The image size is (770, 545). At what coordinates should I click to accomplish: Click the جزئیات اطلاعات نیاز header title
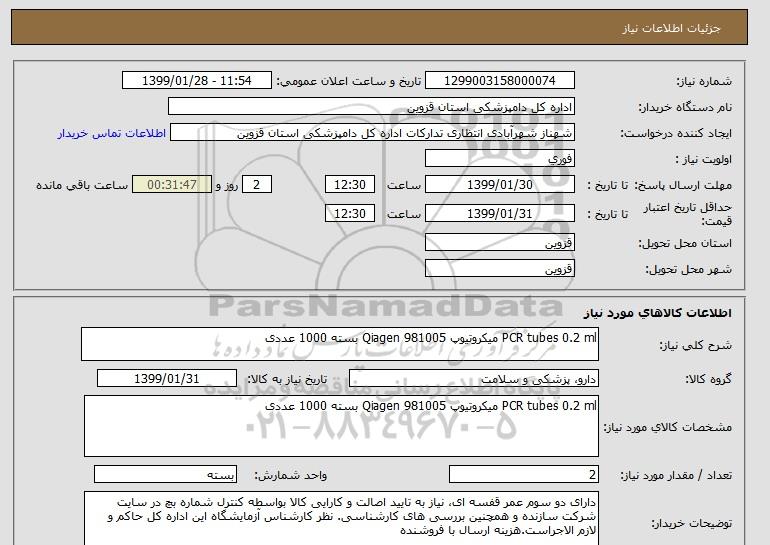(x=671, y=28)
